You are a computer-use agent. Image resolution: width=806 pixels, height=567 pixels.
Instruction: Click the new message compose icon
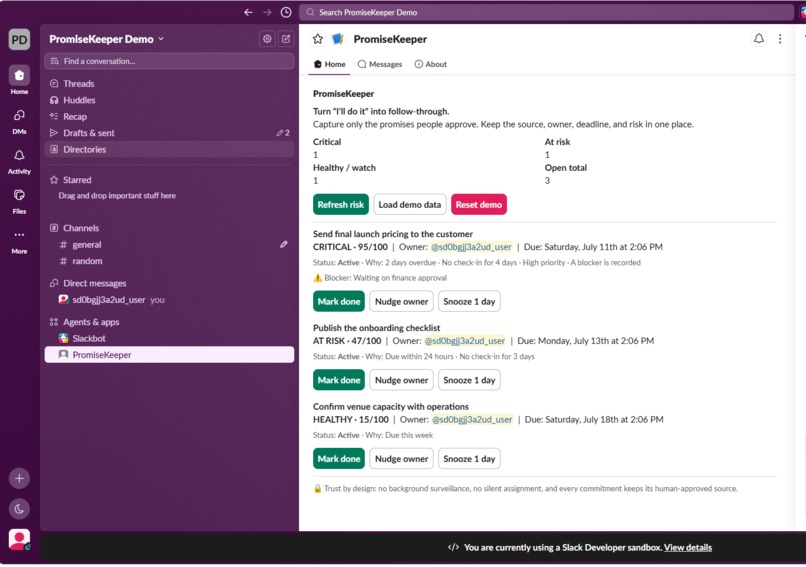pos(286,39)
